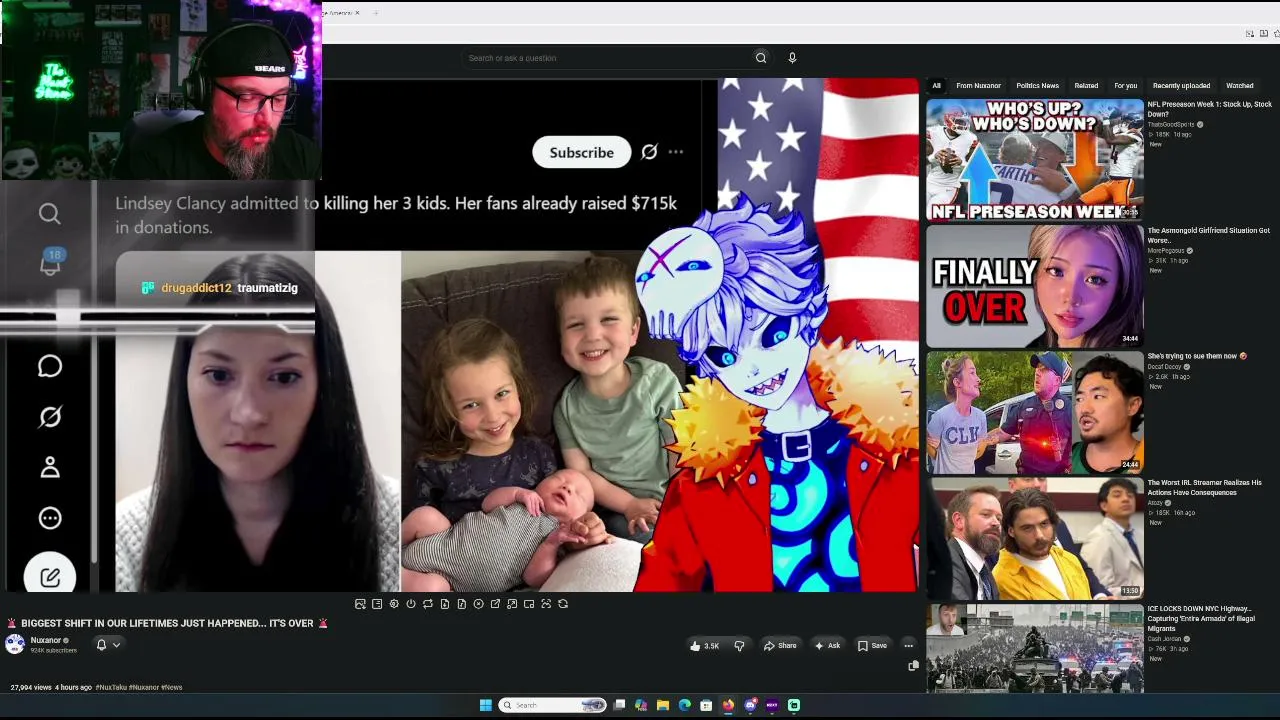Click the Ask button
Viewport: 1280px width, 720px height.
827,646
